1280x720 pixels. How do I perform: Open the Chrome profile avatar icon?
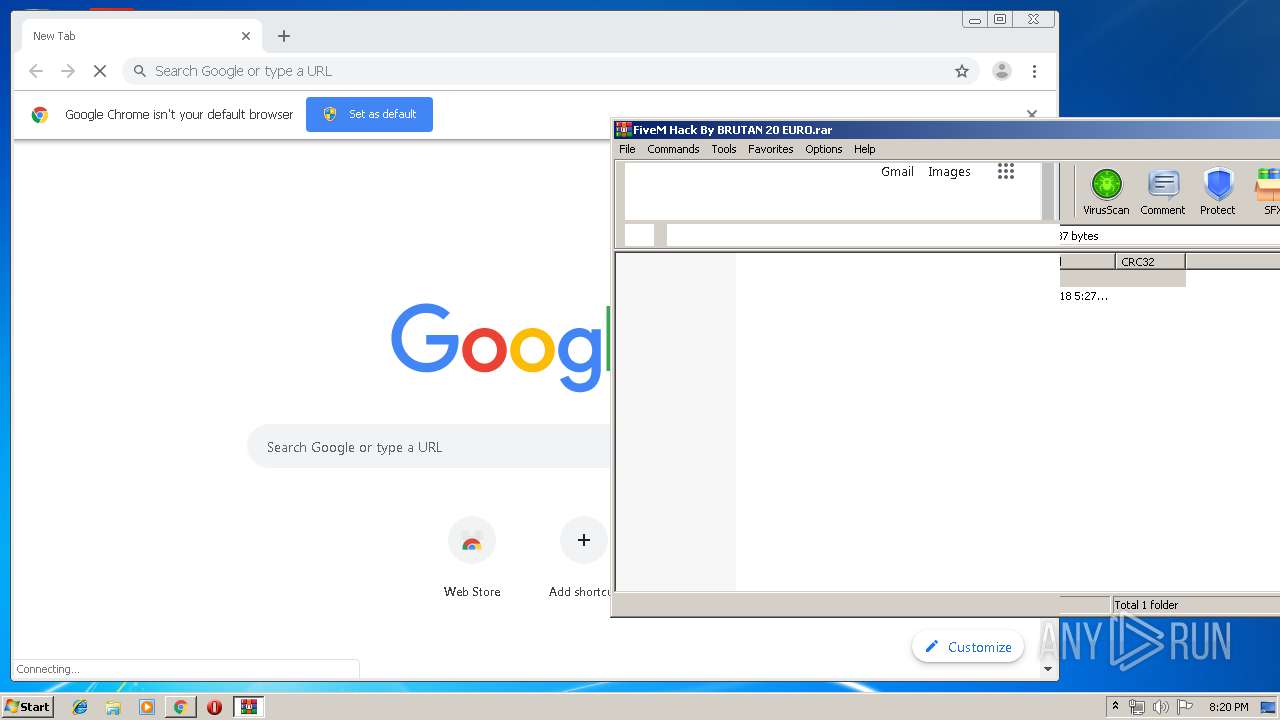[1001, 71]
